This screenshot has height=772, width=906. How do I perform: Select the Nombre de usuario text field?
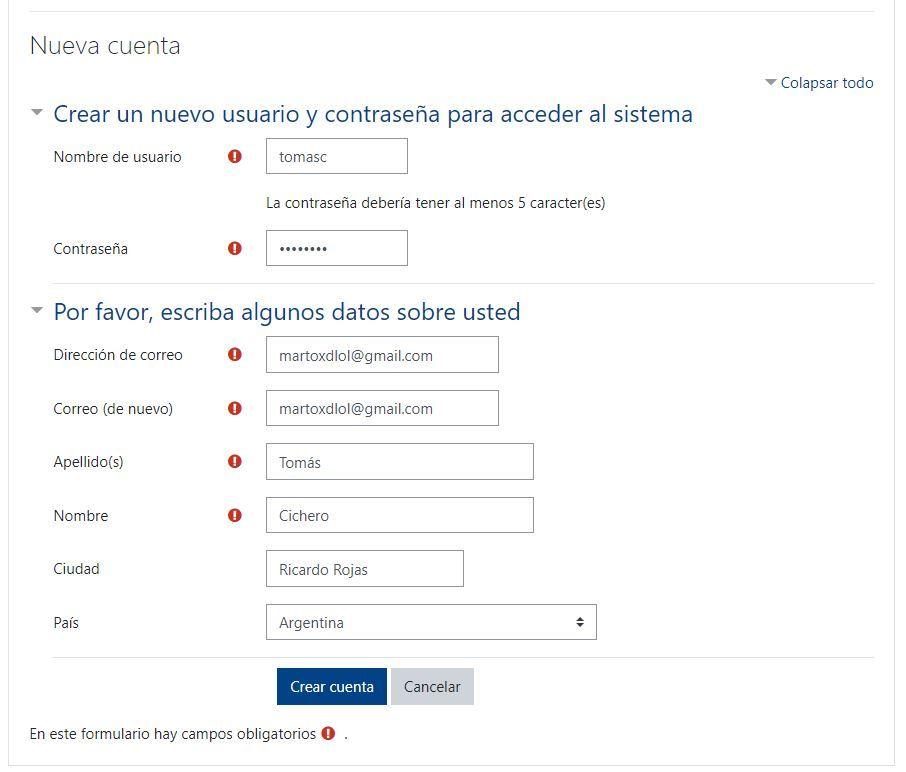(x=336, y=156)
